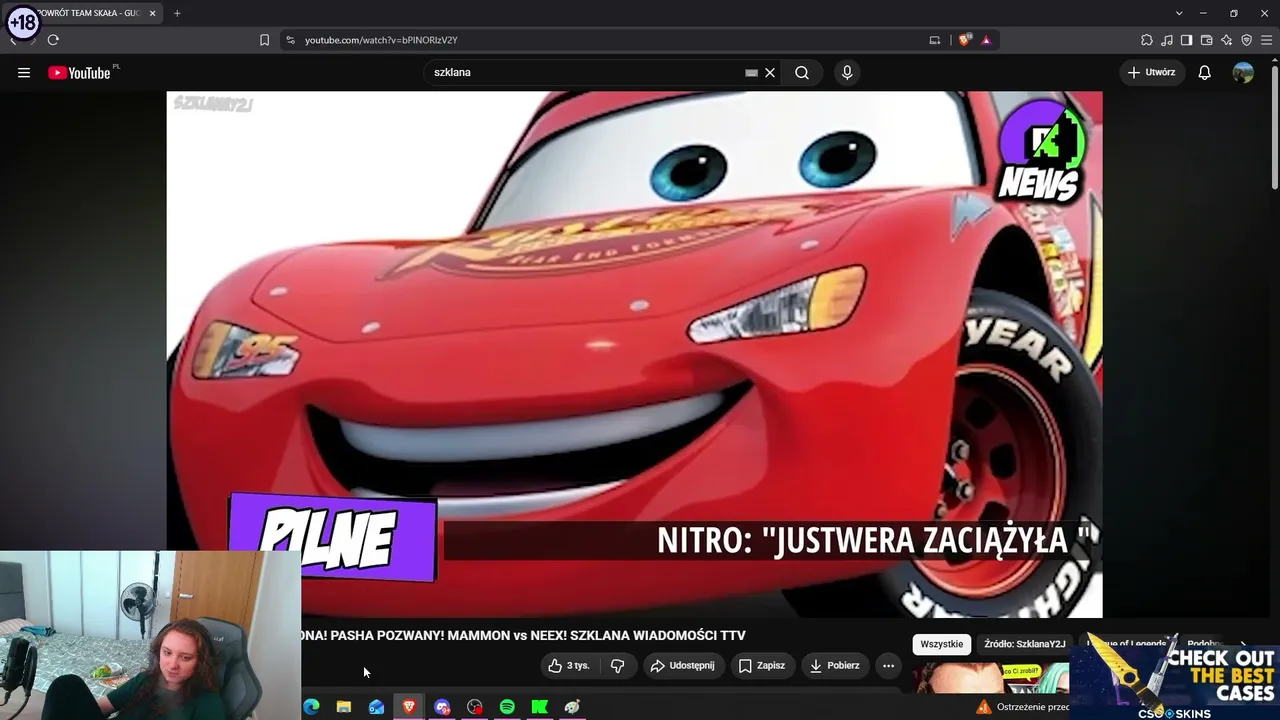
Task: Open the round clock-like app in taskbar
Action: (x=475, y=707)
